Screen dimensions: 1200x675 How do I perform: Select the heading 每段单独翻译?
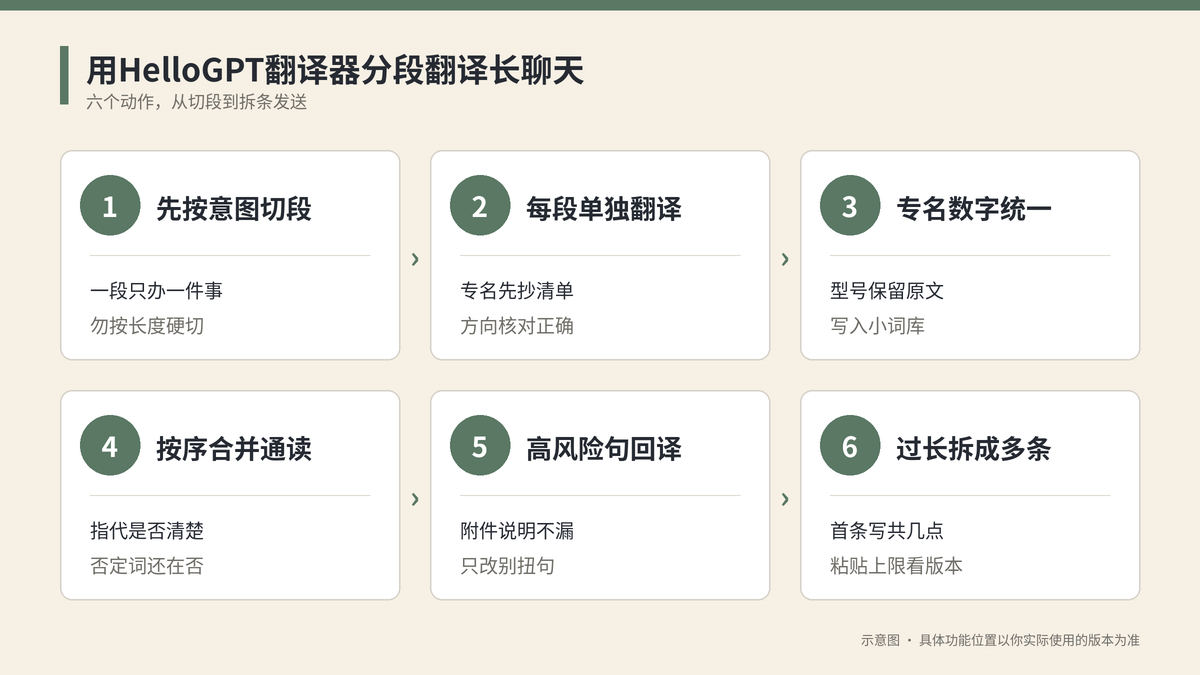pyautogui.click(x=604, y=208)
